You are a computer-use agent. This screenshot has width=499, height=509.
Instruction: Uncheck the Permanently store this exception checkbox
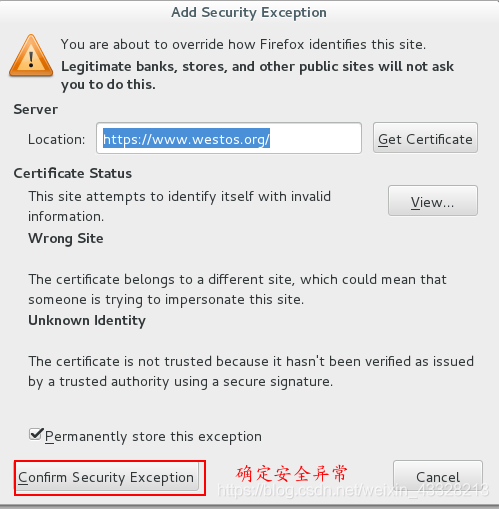36,434
